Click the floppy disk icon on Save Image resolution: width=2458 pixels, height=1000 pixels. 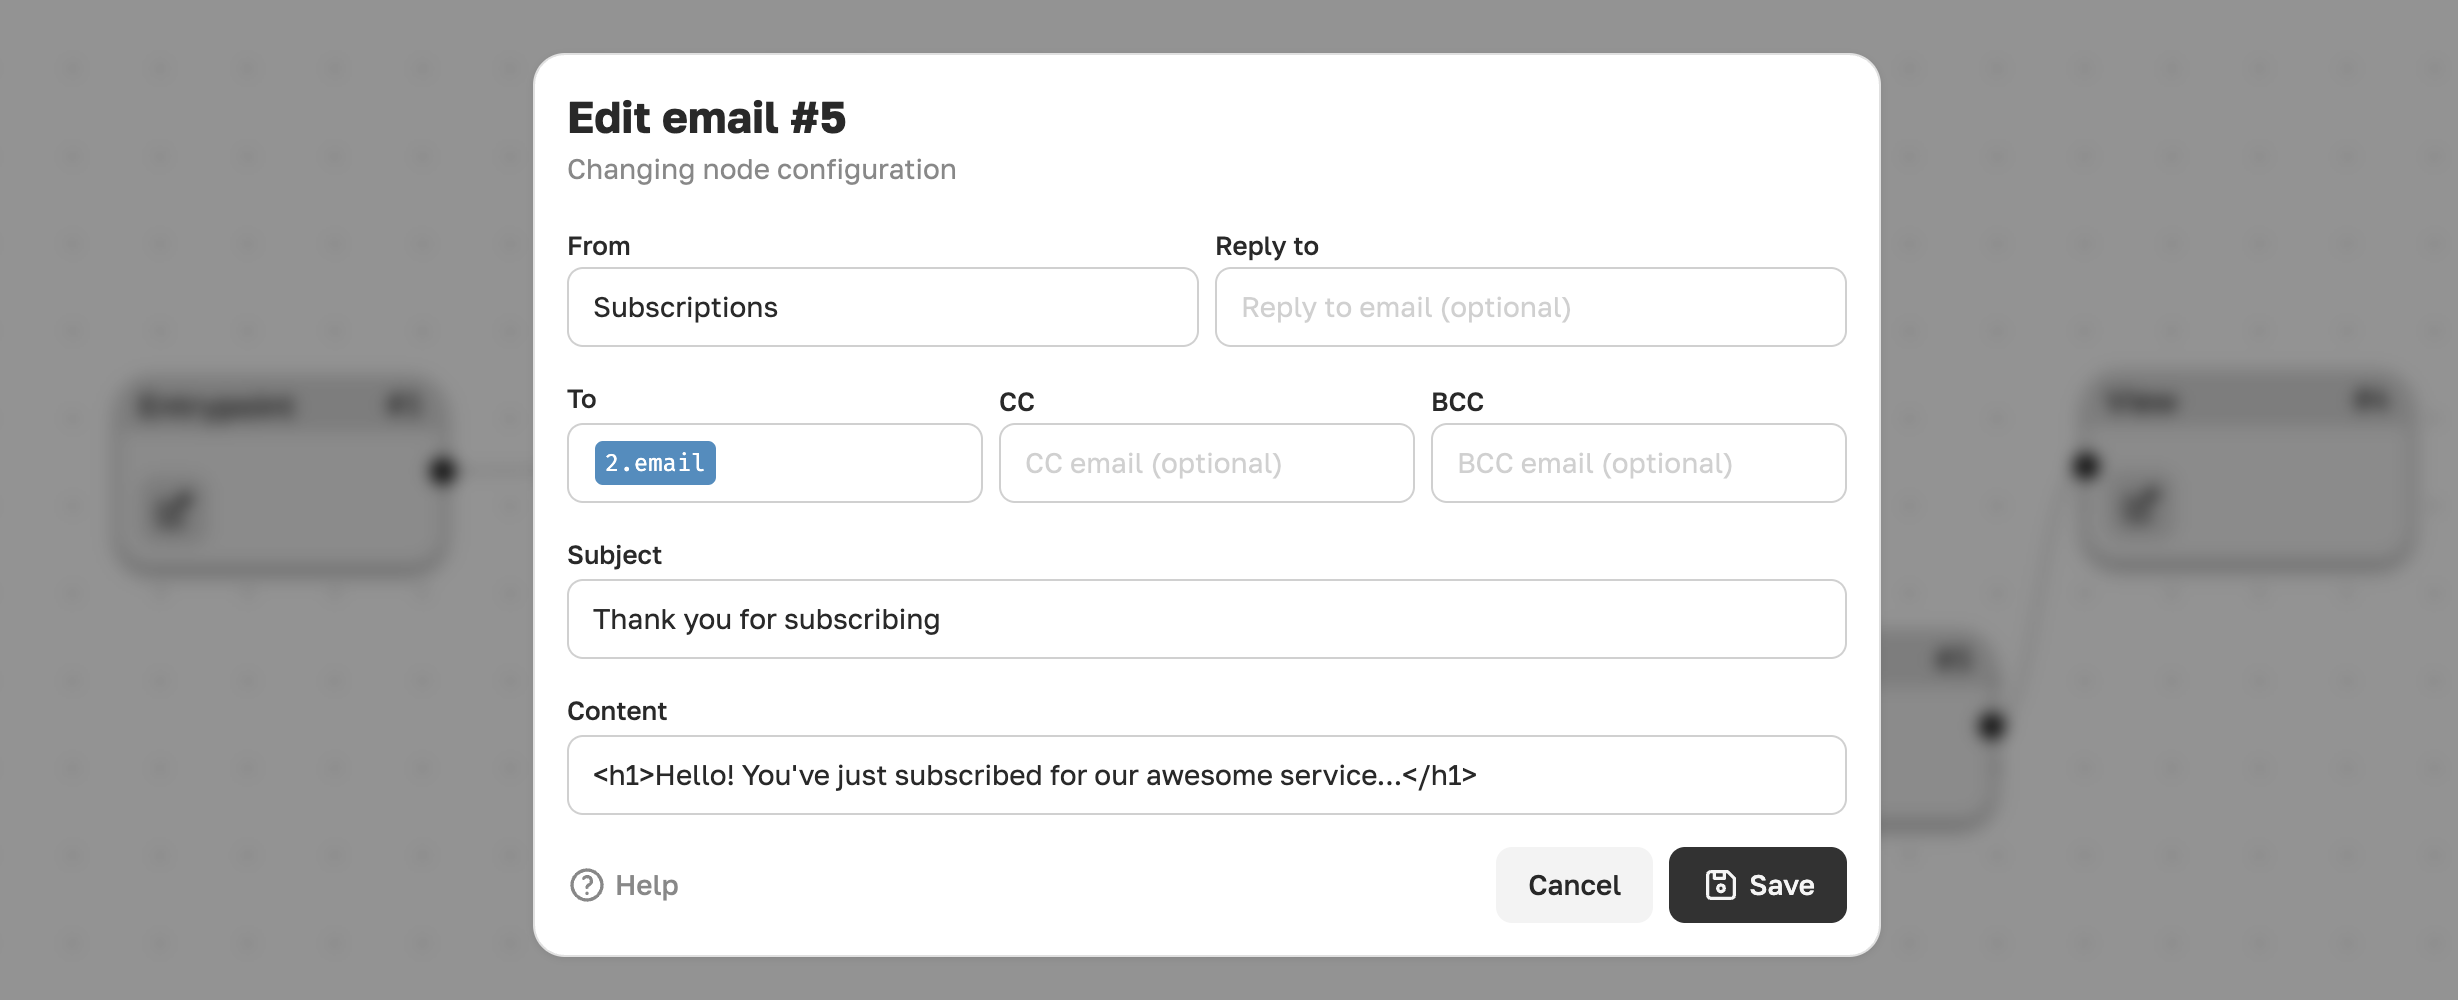1720,885
